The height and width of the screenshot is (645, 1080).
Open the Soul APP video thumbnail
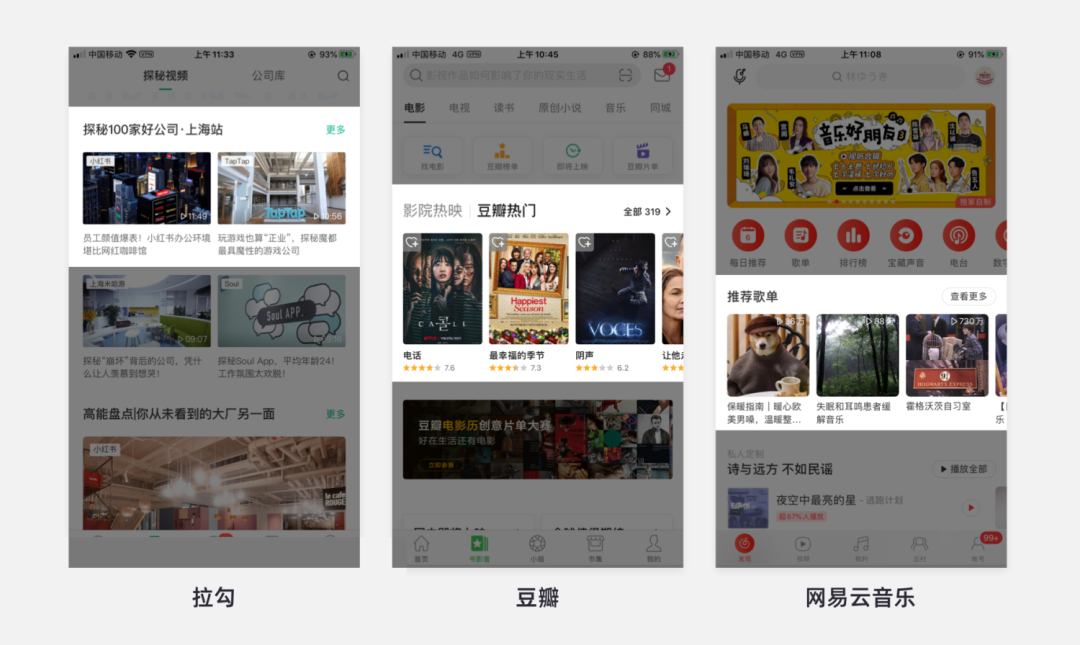pyautogui.click(x=282, y=311)
